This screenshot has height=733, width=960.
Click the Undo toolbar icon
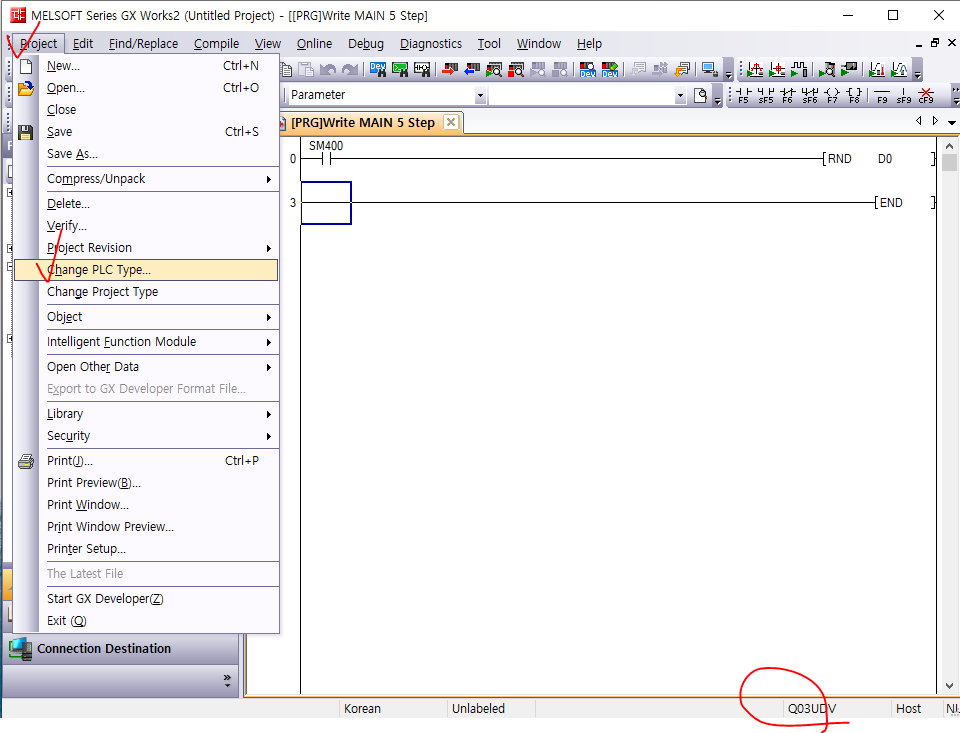point(328,69)
